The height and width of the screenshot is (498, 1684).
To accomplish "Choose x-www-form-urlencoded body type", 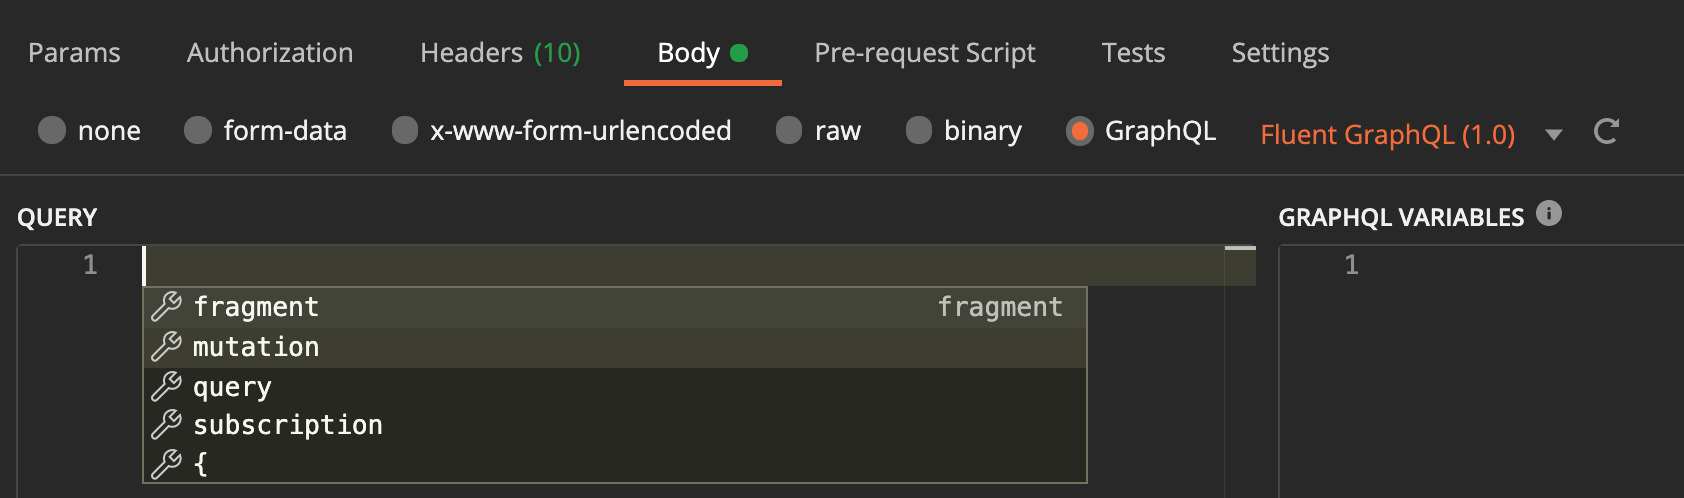I will [x=405, y=131].
